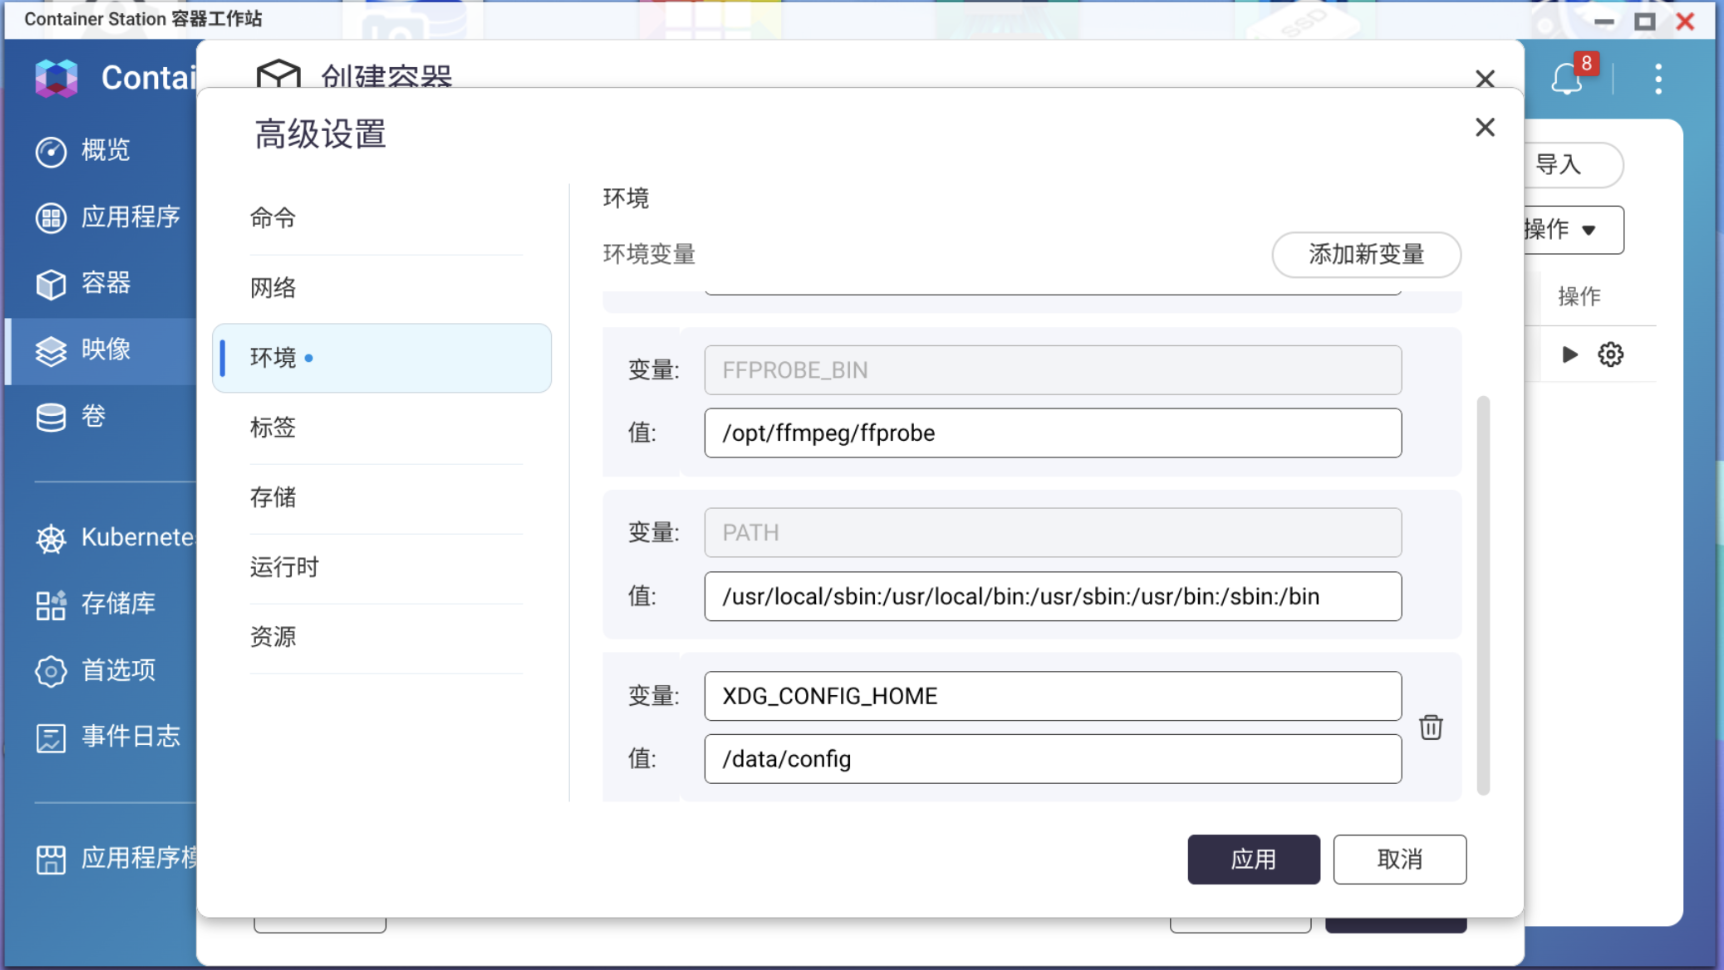Edit the /data/config value field
This screenshot has width=1724, height=970.
[1052, 759]
